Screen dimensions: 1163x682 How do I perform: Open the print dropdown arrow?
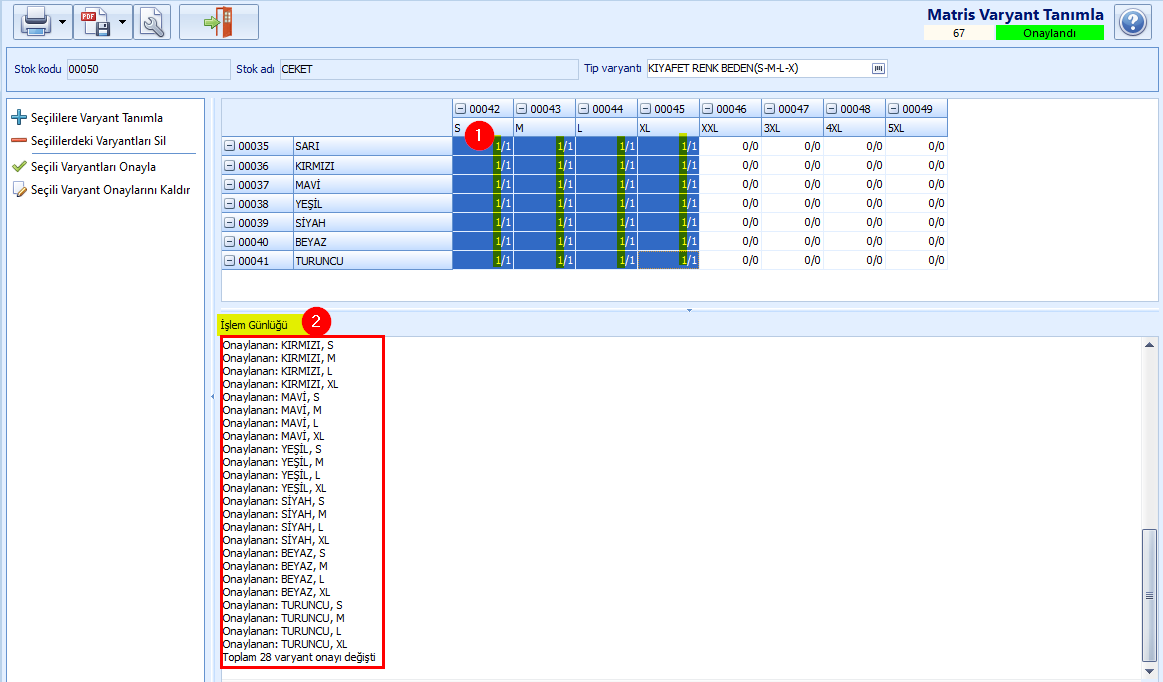pyautogui.click(x=62, y=22)
